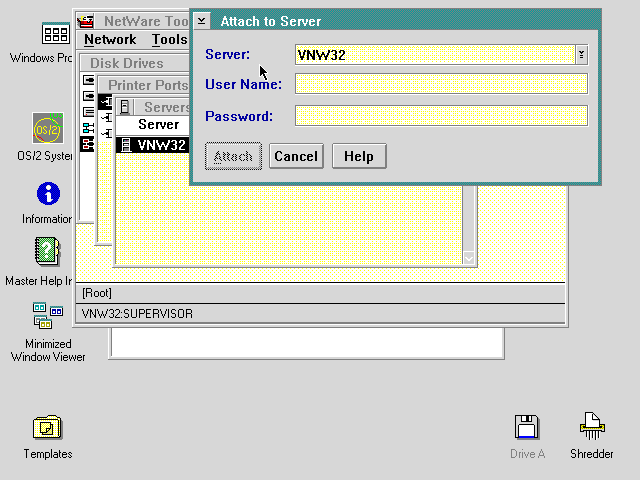Click the Cancel button in Attach dialog
Screen dimensions: 640x480
[296, 156]
